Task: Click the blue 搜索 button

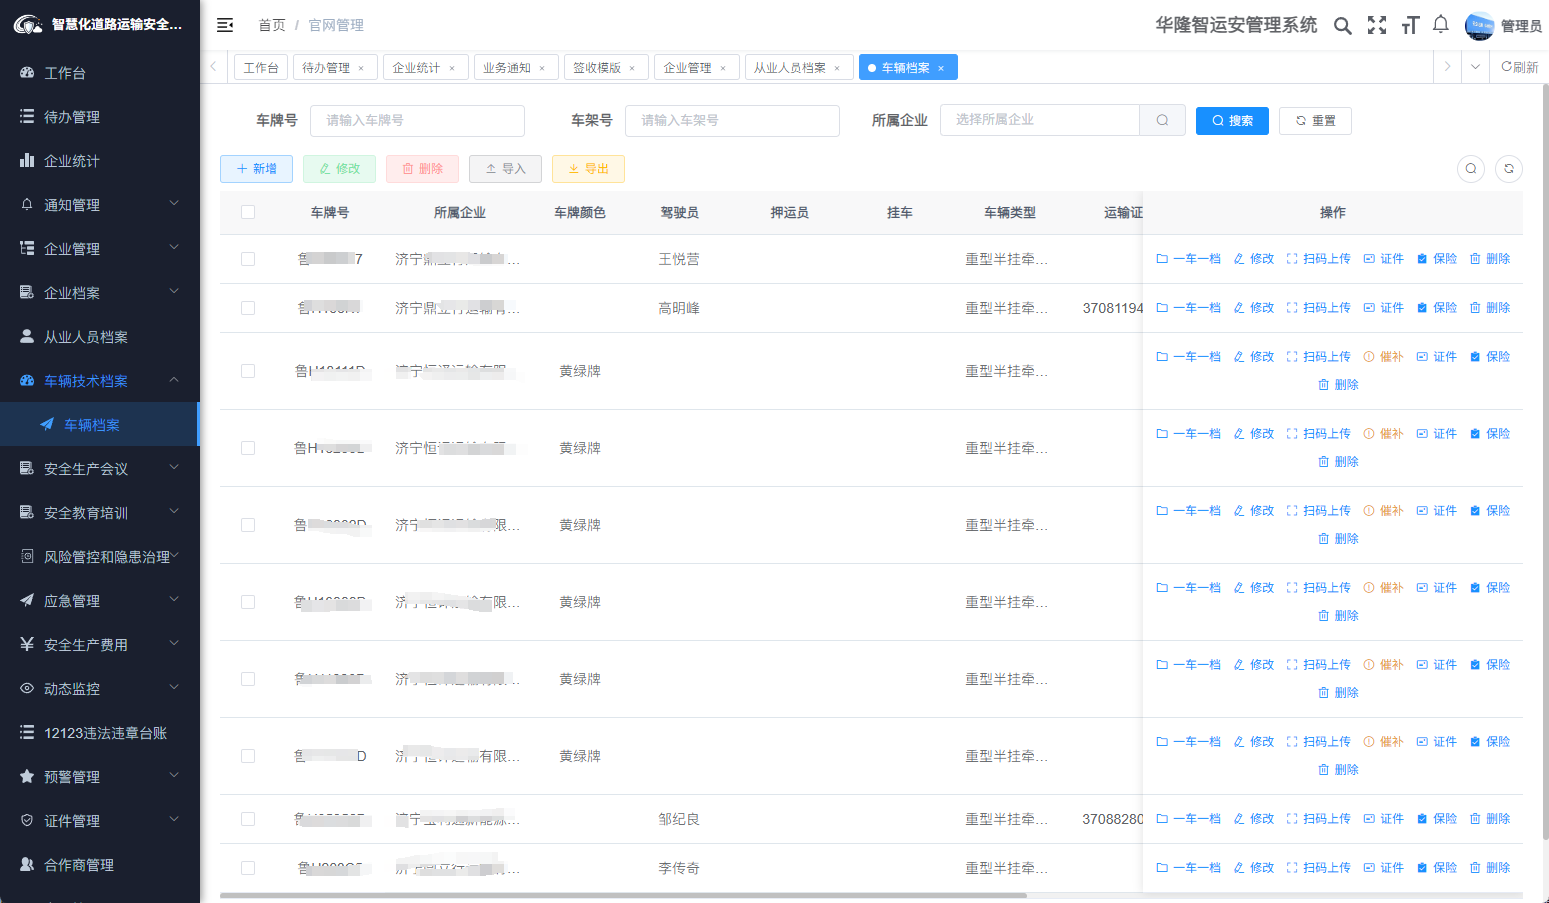Action: pos(1232,121)
